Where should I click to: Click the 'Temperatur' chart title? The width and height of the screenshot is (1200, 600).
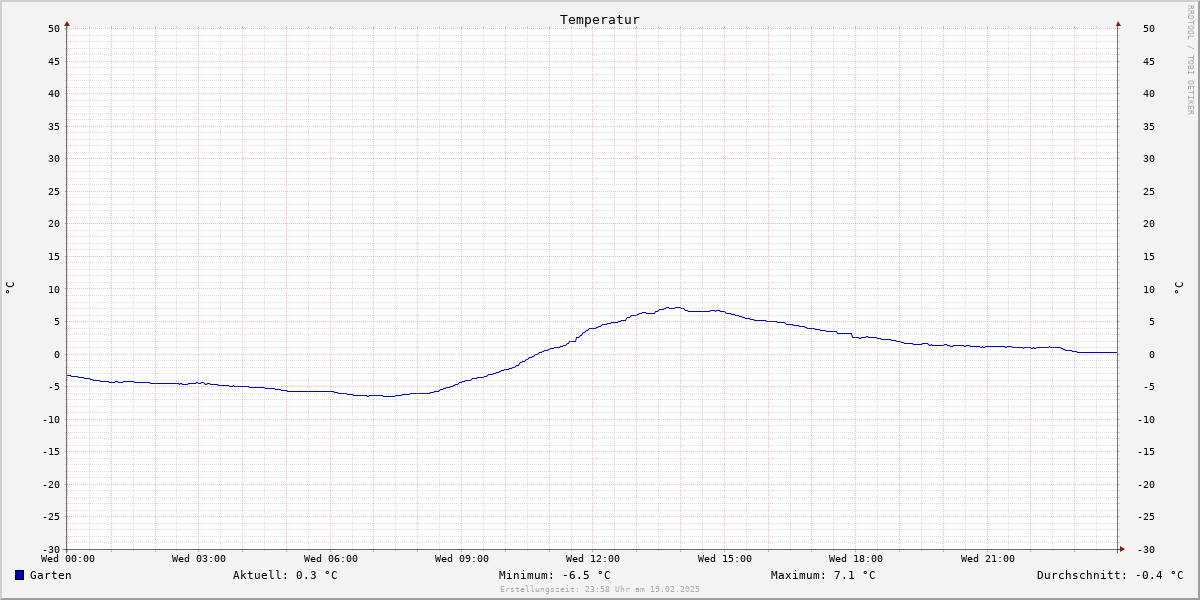click(x=600, y=20)
